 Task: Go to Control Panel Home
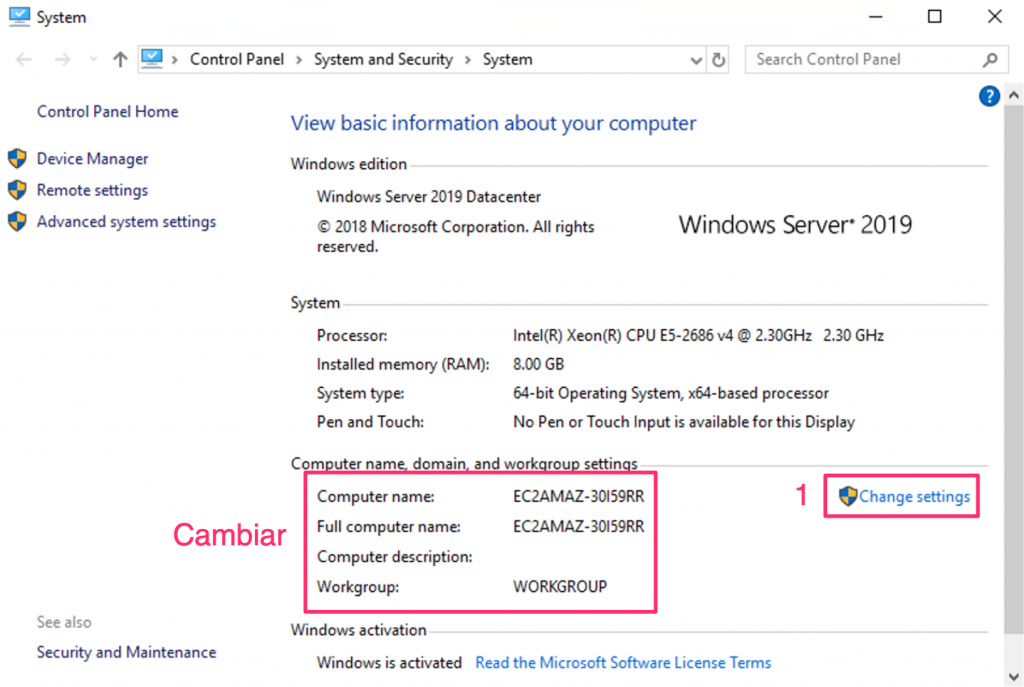click(107, 112)
